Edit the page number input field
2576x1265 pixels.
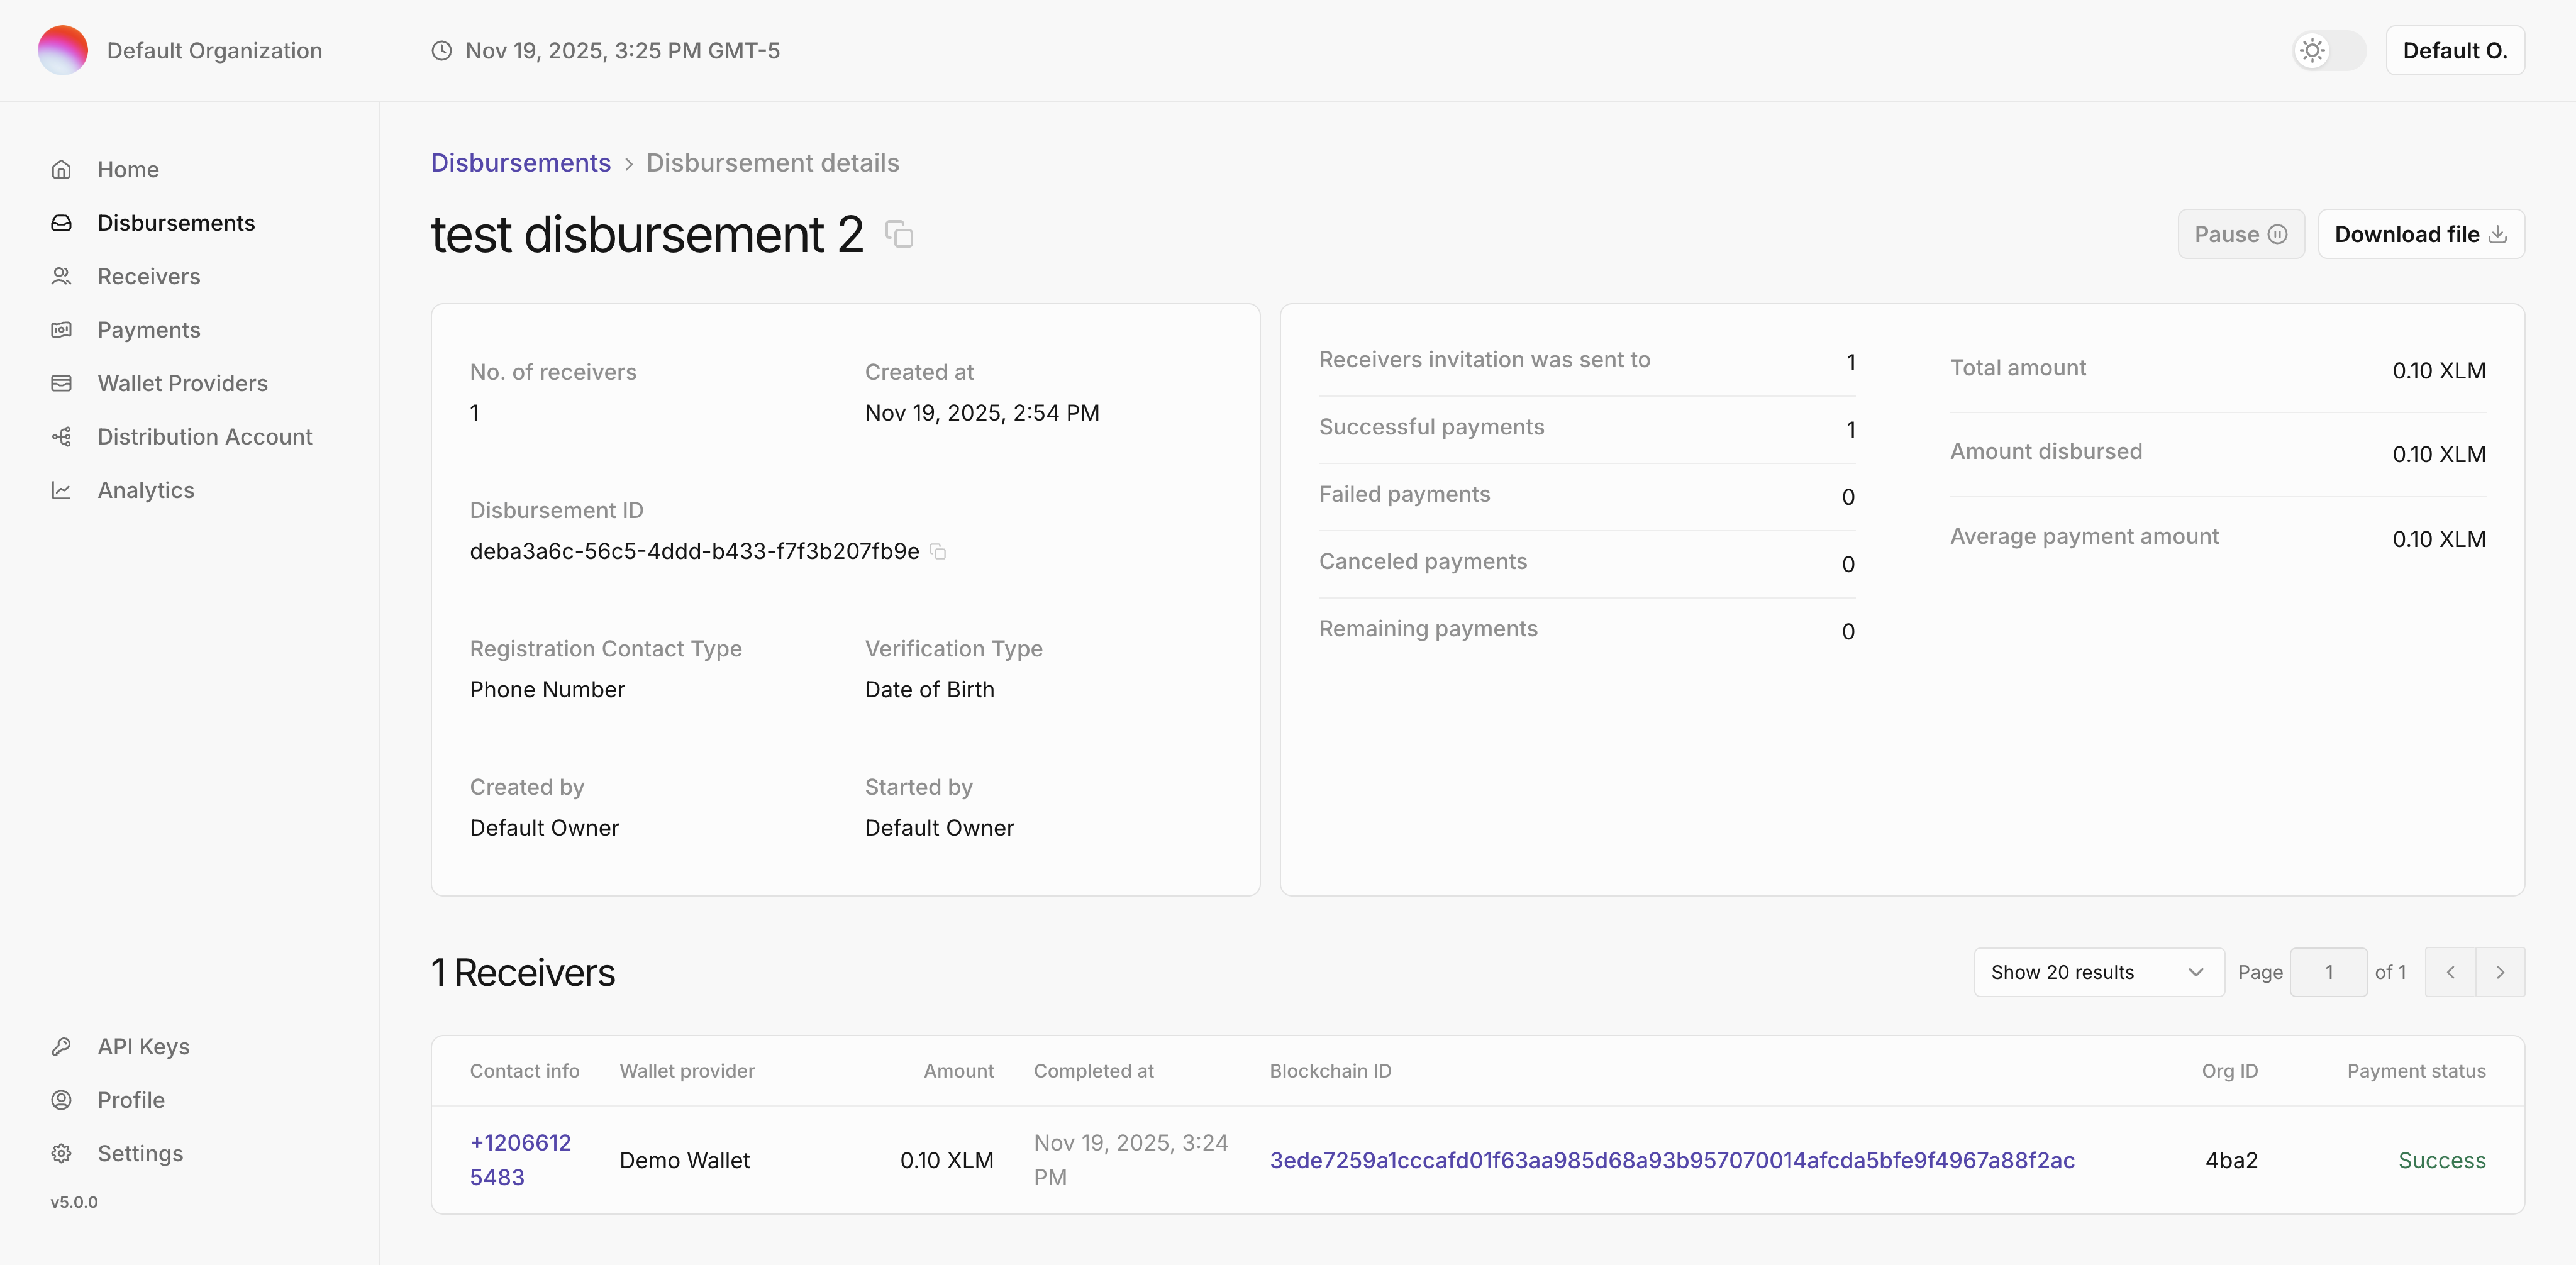coord(2329,971)
